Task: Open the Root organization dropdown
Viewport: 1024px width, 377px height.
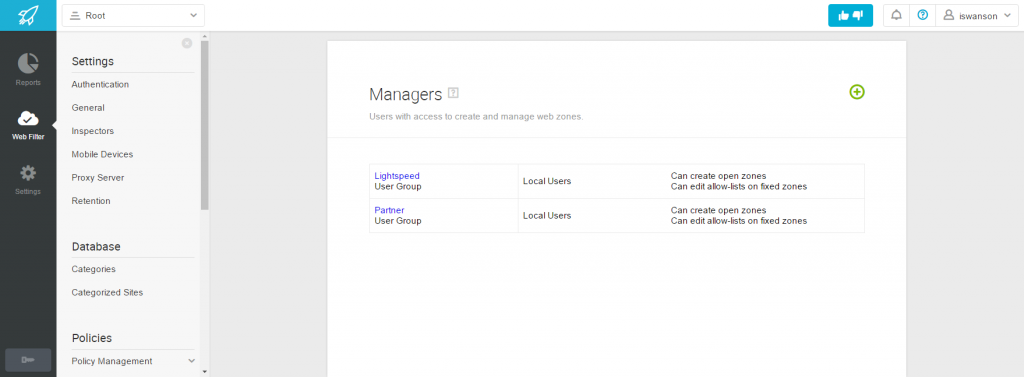Action: point(133,16)
